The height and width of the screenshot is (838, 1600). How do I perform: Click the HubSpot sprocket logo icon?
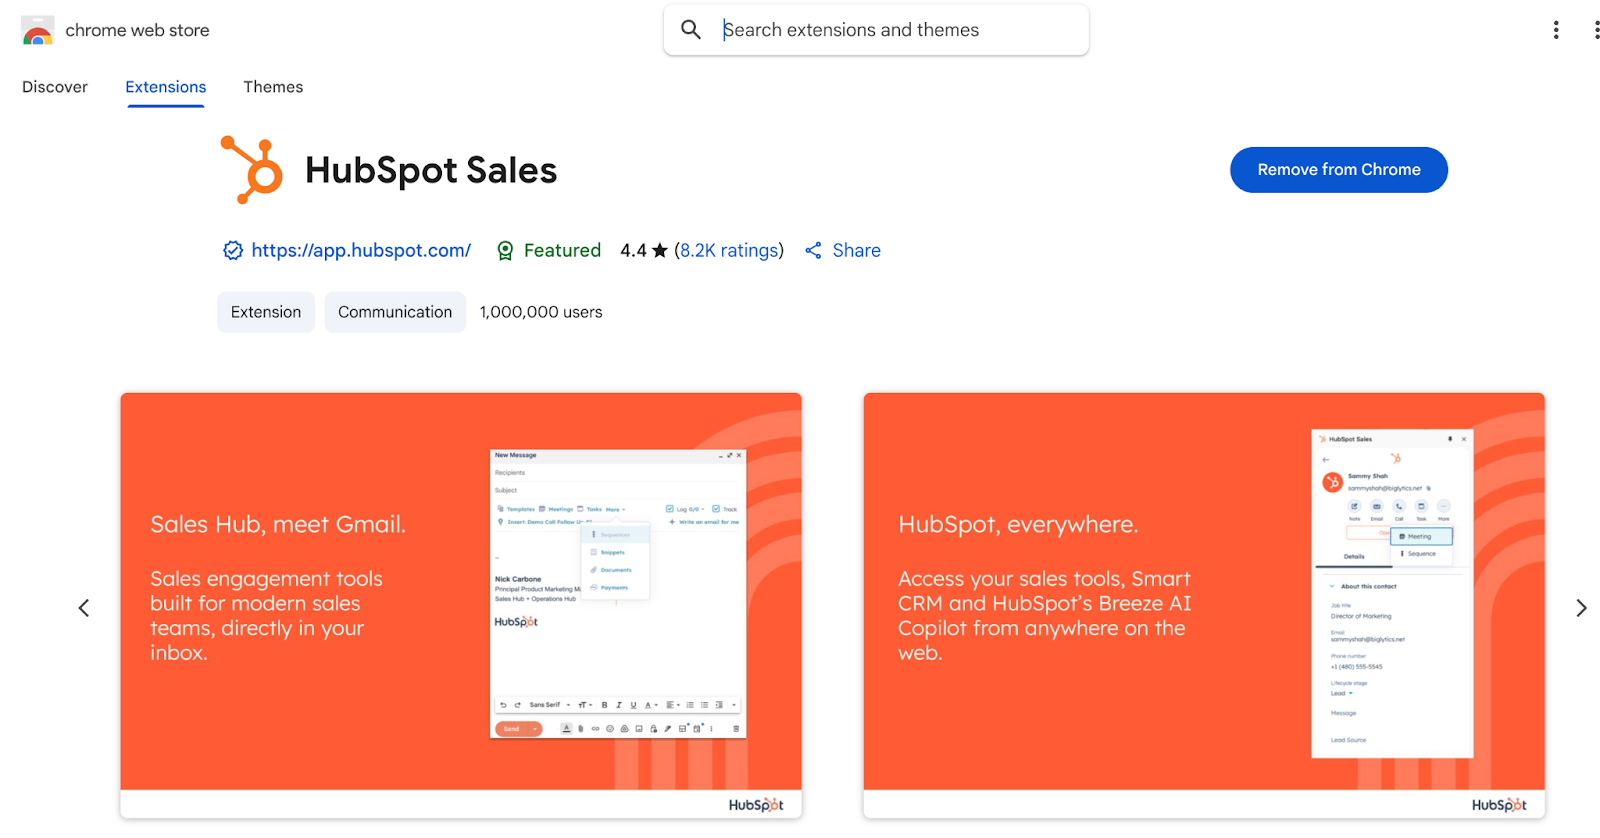(x=252, y=170)
